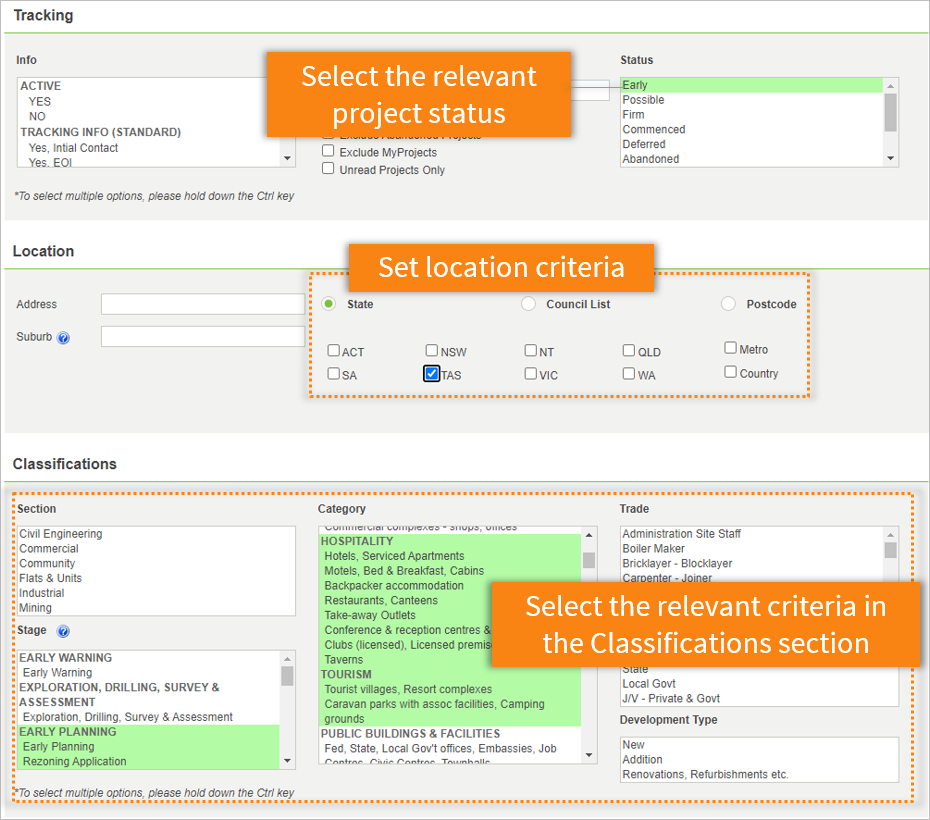The height and width of the screenshot is (820, 930).
Task: Open the Suburb help icon
Action: (63, 337)
